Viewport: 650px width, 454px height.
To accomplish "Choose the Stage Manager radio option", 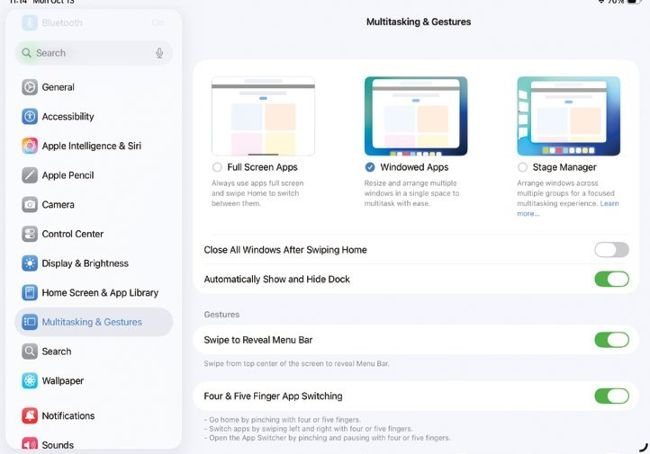I will (x=523, y=167).
